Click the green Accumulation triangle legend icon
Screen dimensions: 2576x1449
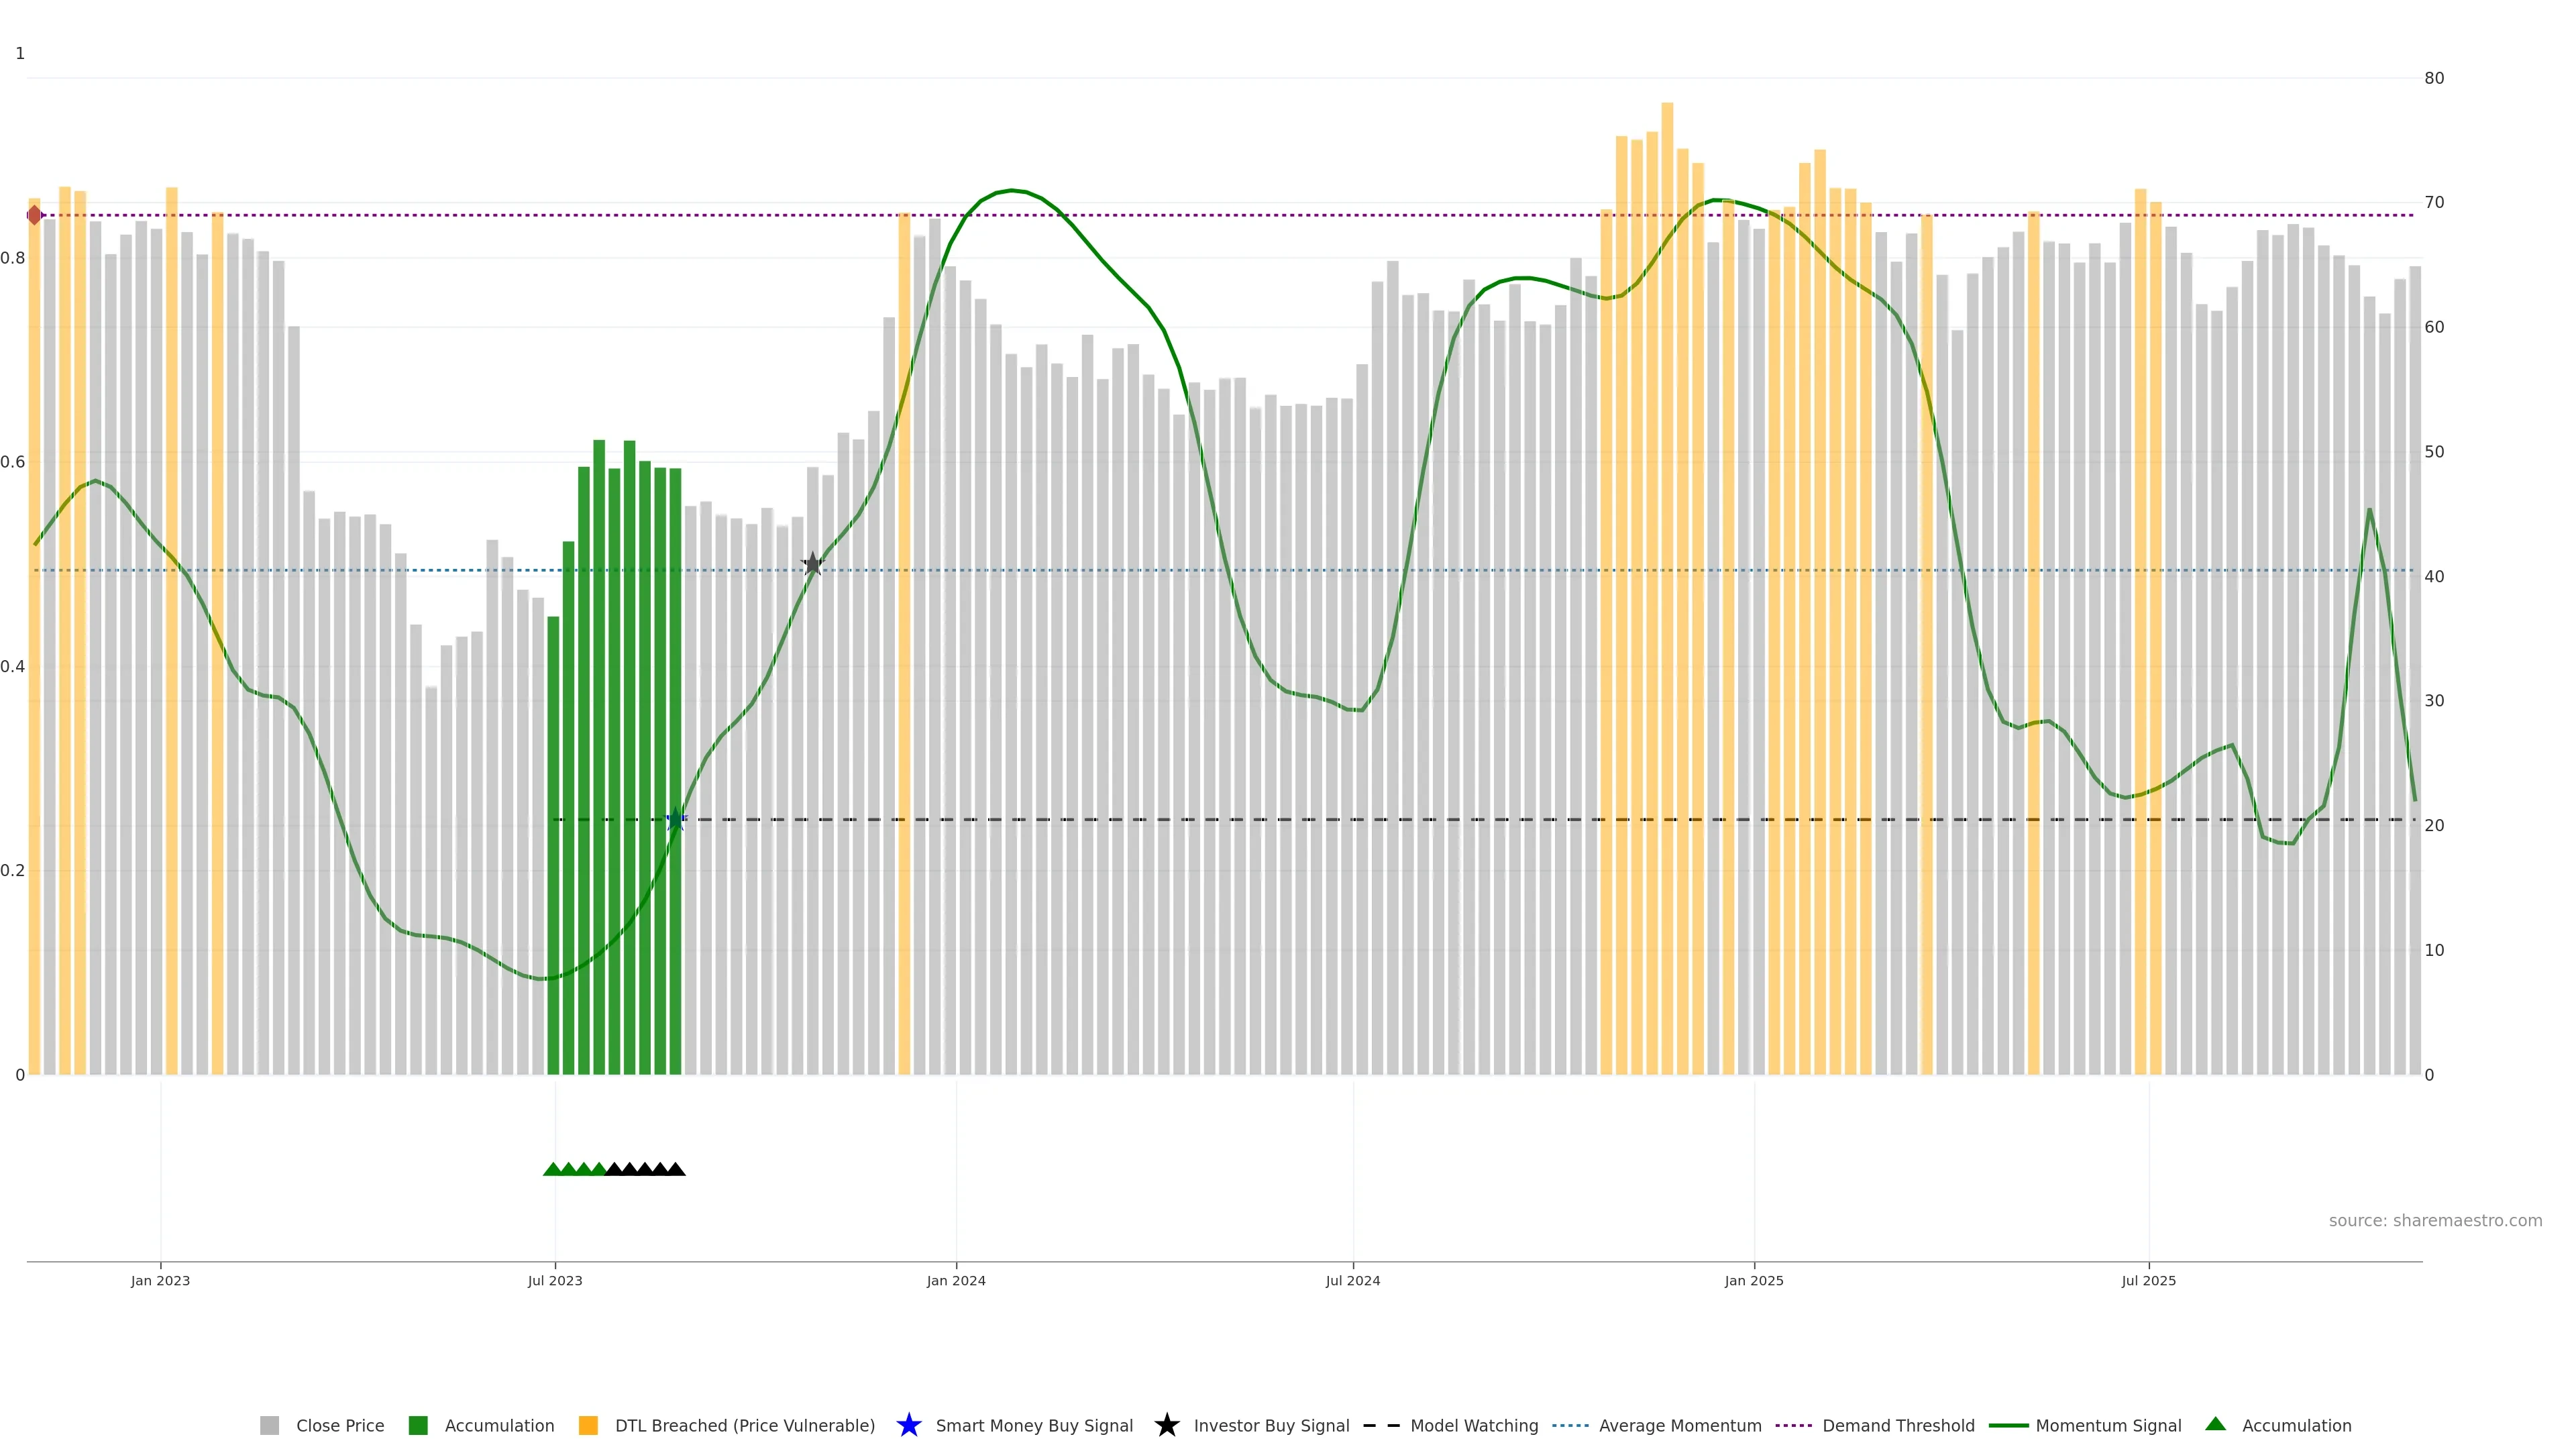(x=2215, y=1424)
